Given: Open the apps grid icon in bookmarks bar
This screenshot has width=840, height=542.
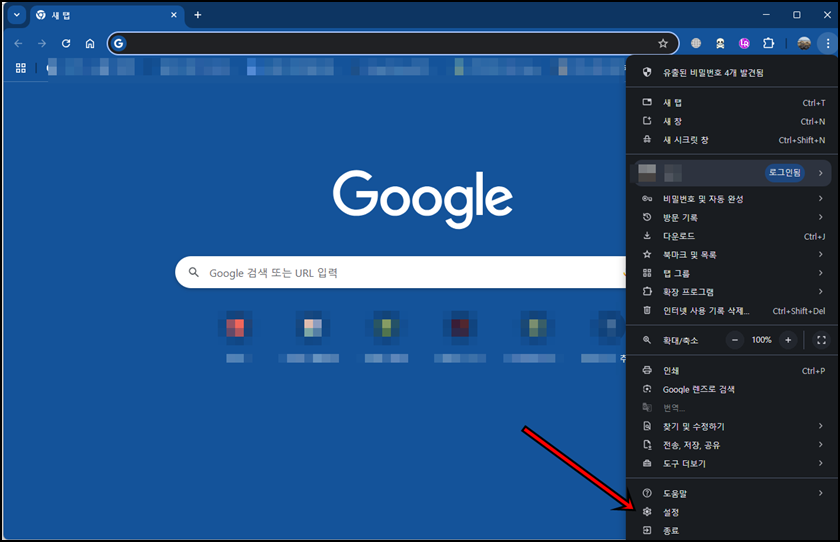Looking at the screenshot, I should point(21,68).
